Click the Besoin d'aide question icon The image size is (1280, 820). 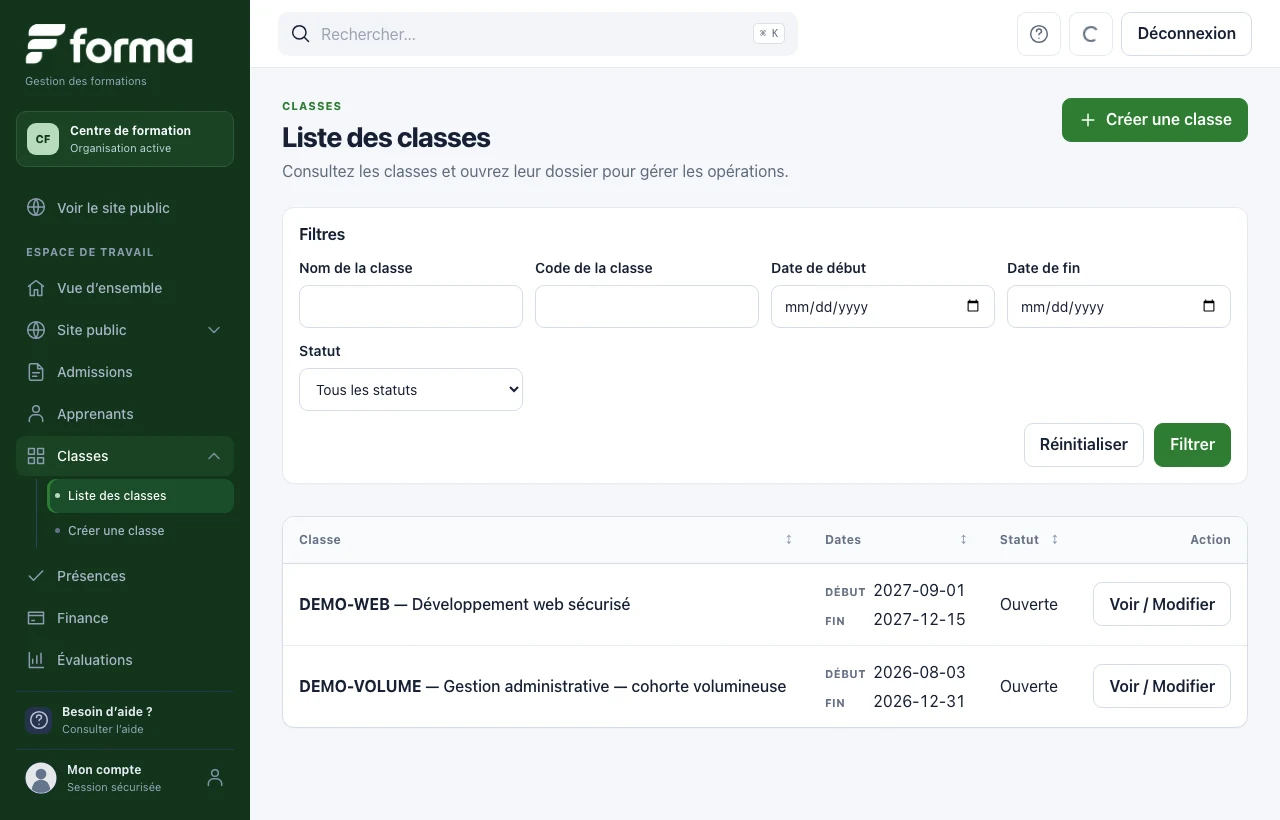39,720
